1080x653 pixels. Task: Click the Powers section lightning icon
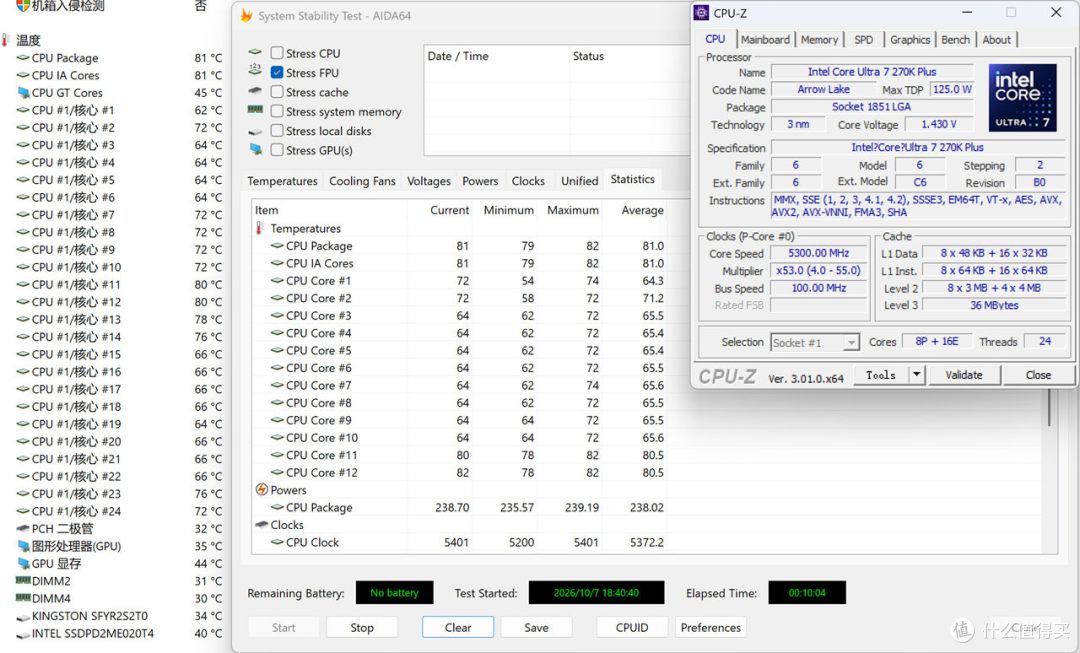(x=262, y=490)
